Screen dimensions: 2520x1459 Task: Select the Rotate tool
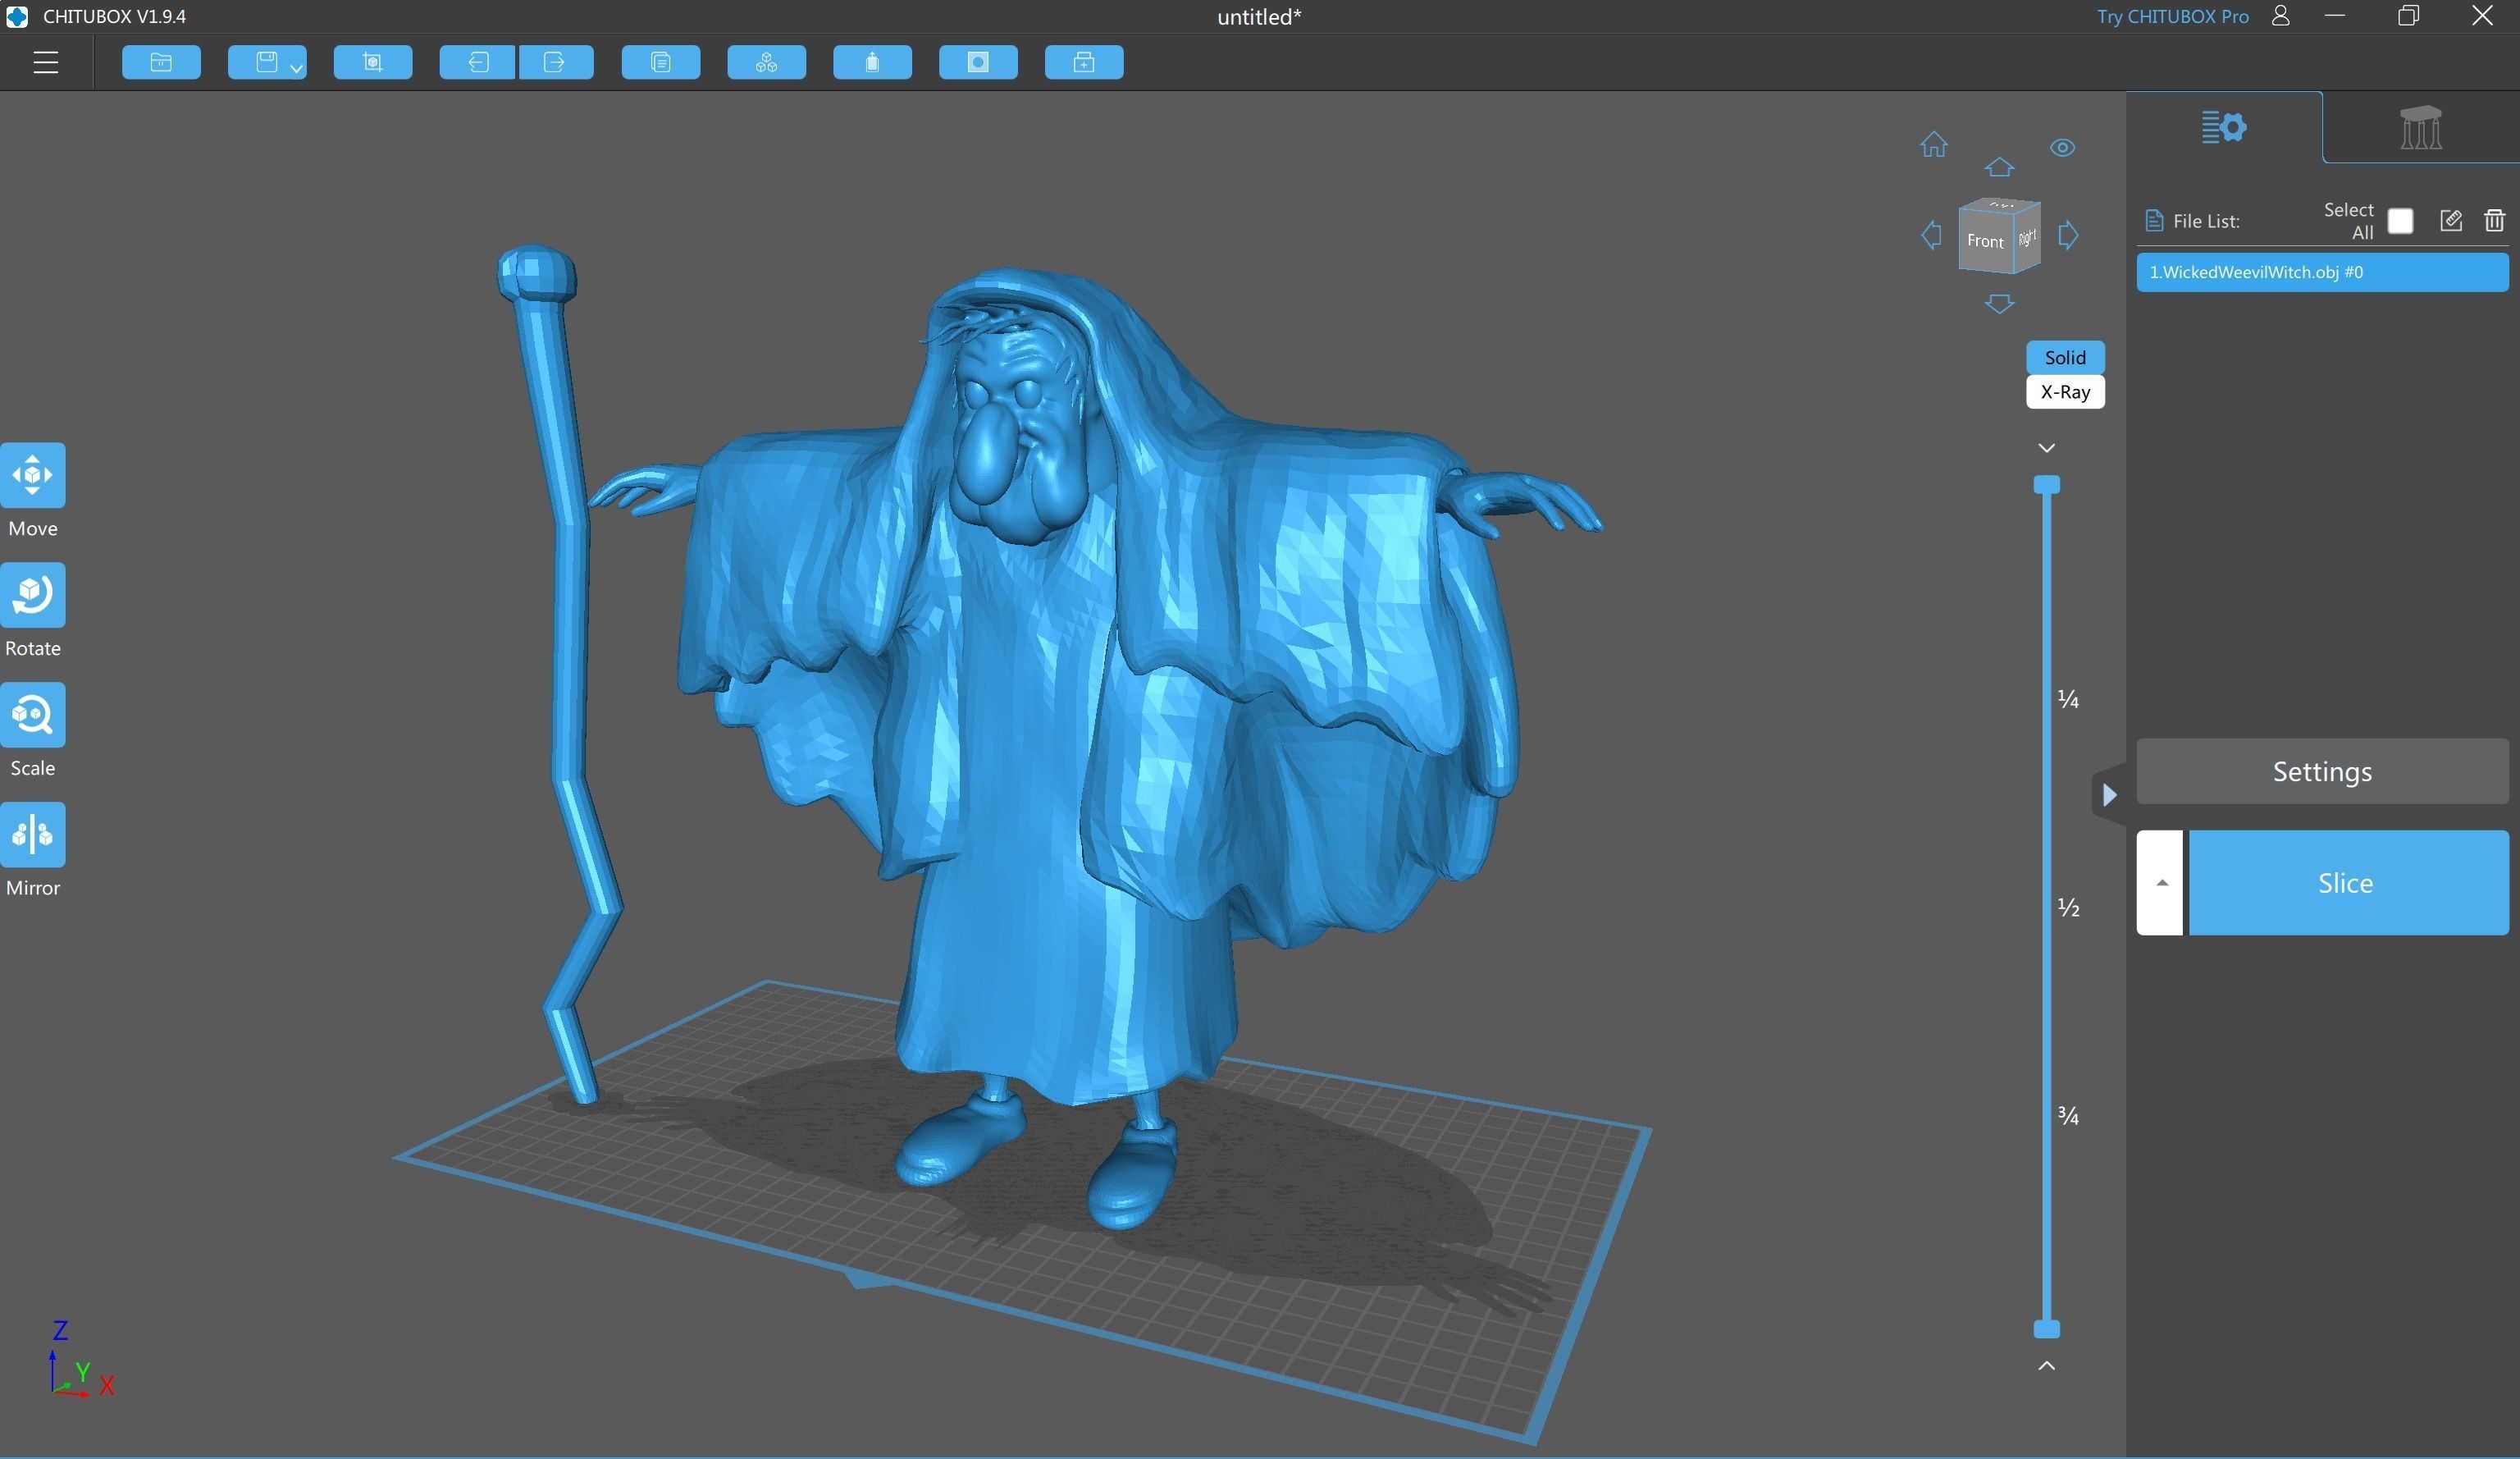pos(33,596)
